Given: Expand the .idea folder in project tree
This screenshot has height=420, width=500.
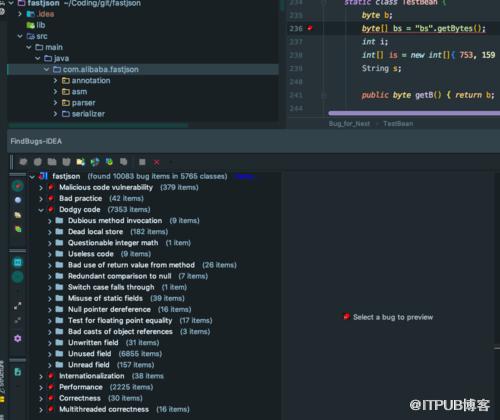Looking at the screenshot, I should click(20, 14).
